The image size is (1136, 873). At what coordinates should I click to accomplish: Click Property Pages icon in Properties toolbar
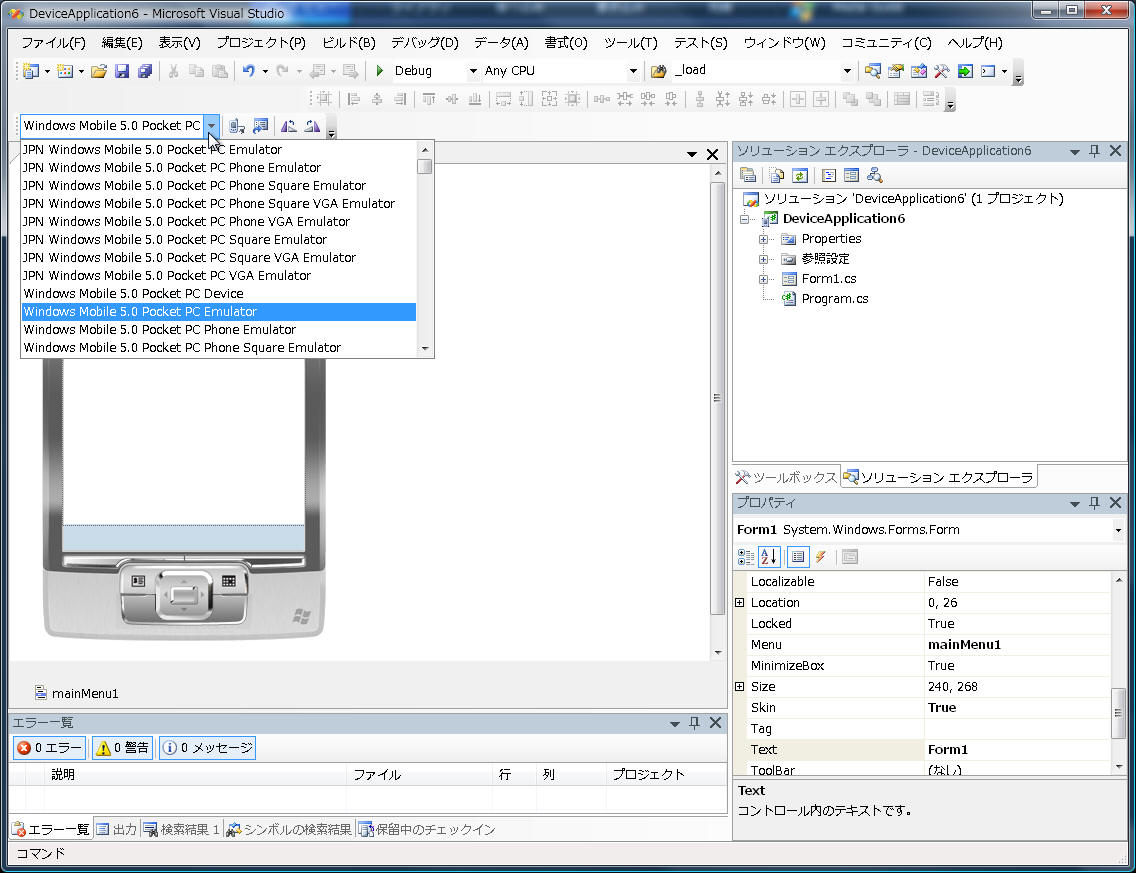850,556
